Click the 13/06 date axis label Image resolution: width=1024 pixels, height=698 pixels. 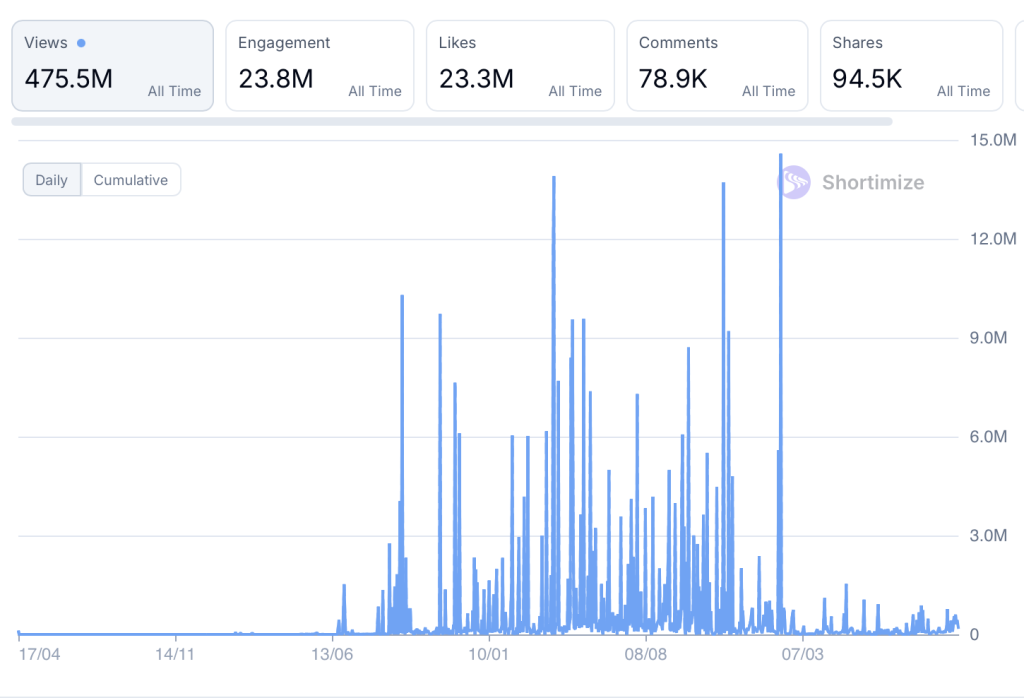(333, 654)
